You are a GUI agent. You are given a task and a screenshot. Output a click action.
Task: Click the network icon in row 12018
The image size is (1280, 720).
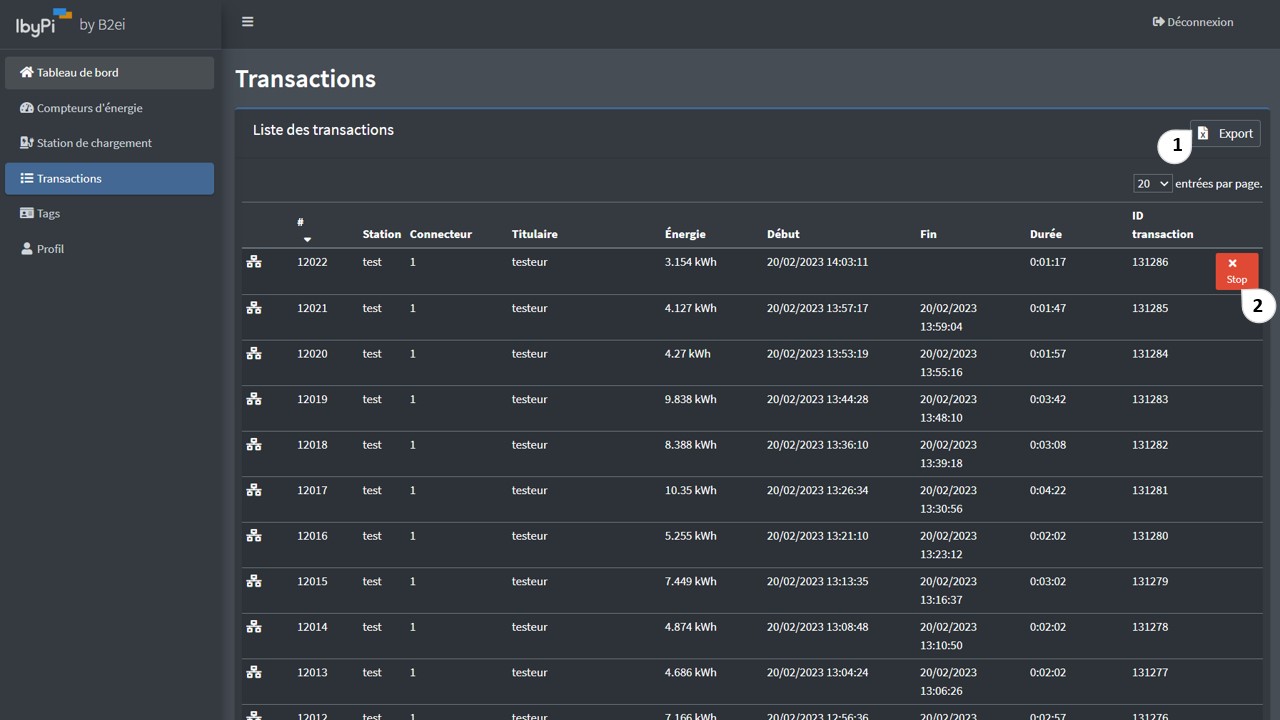254,445
